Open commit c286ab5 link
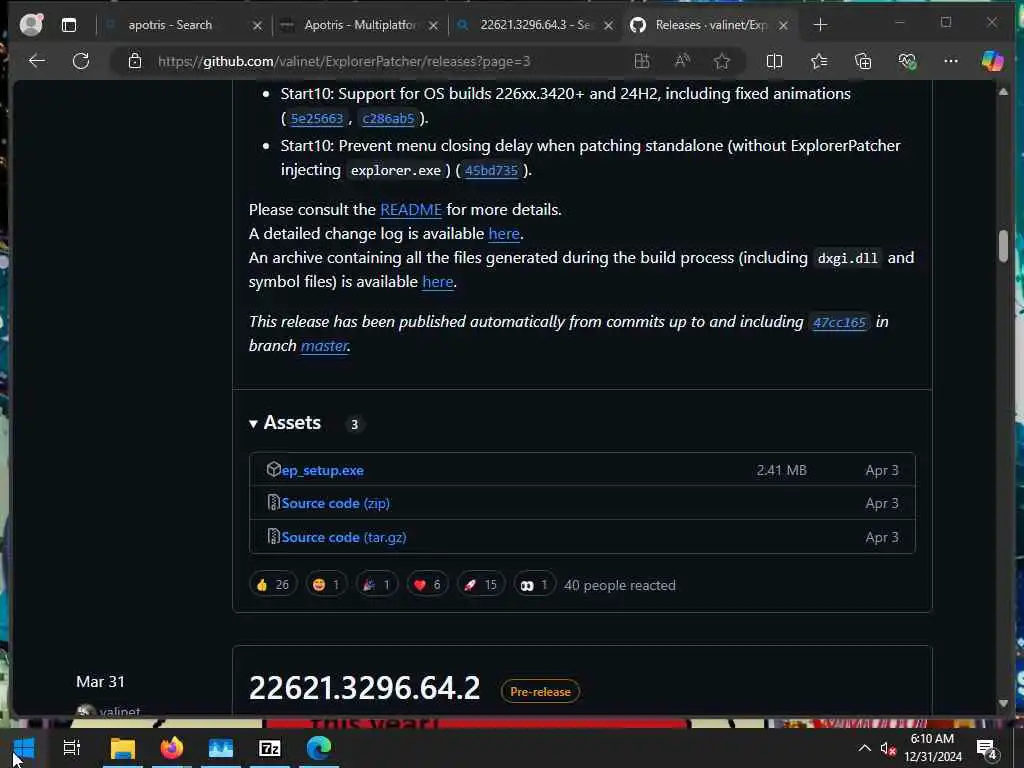The height and width of the screenshot is (768, 1024). [x=389, y=118]
